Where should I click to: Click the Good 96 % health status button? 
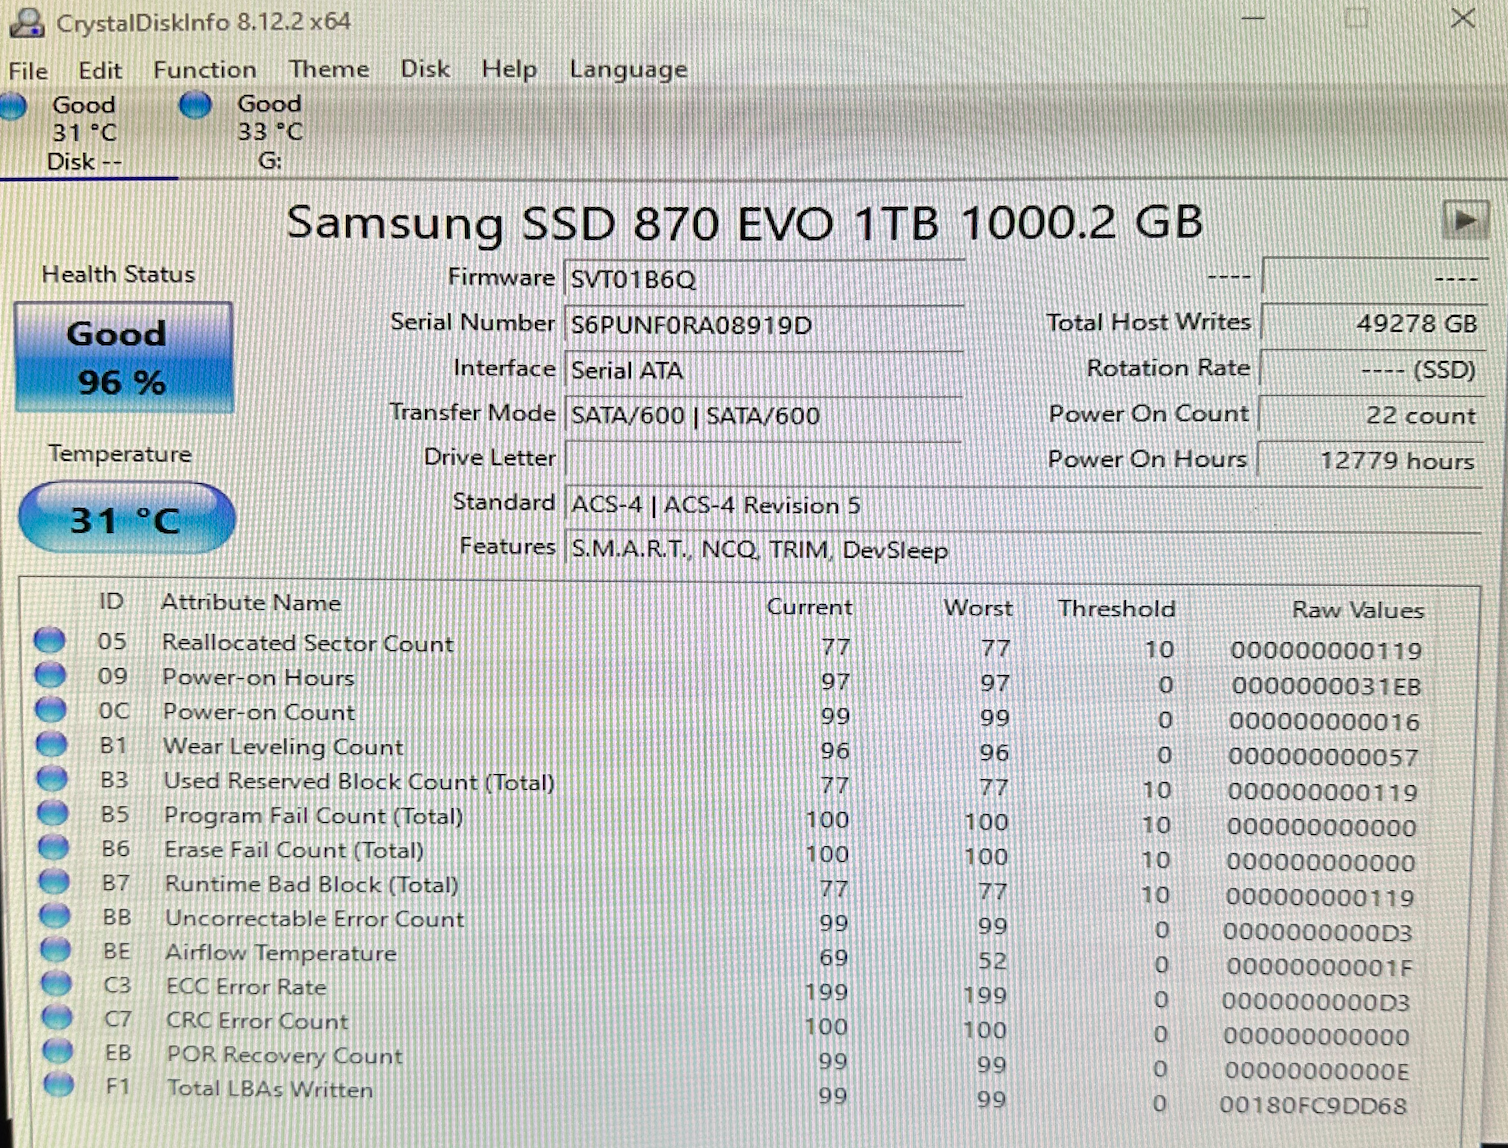[124, 357]
